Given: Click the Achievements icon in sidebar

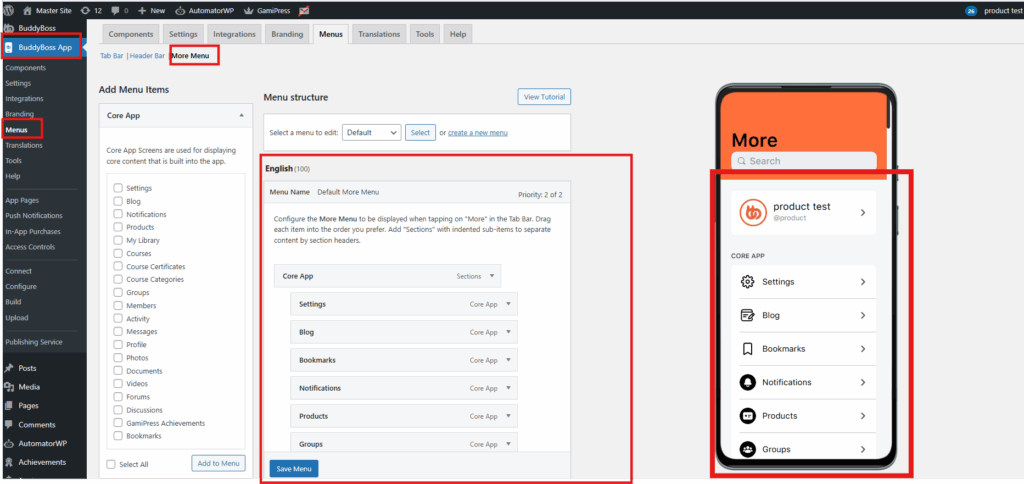Looking at the screenshot, I should coord(9,462).
